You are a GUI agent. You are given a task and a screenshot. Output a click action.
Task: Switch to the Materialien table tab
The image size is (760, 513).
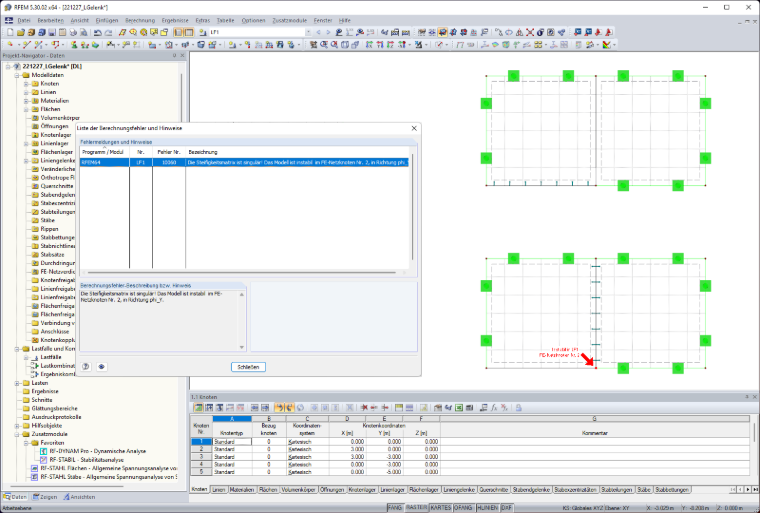[x=242, y=490]
